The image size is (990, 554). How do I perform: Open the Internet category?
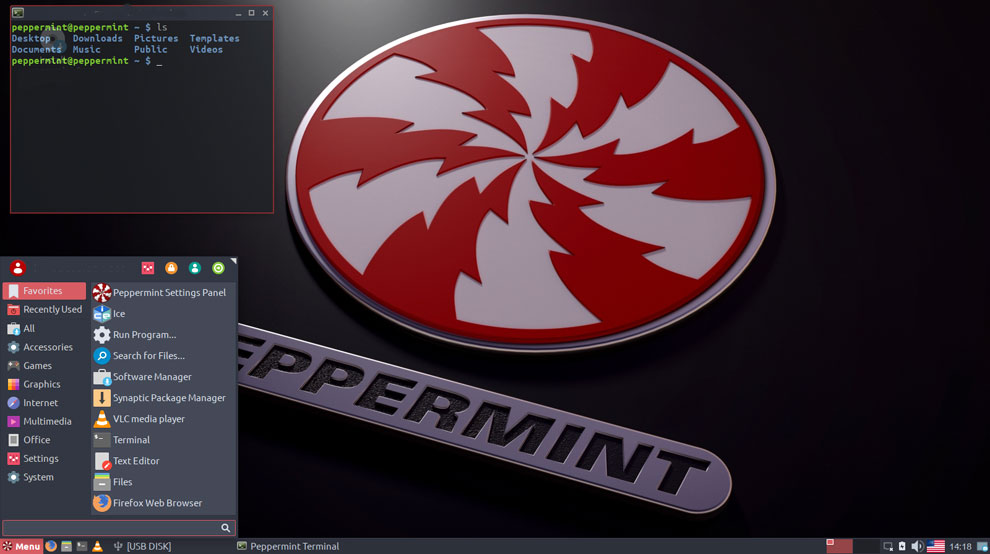(x=44, y=402)
